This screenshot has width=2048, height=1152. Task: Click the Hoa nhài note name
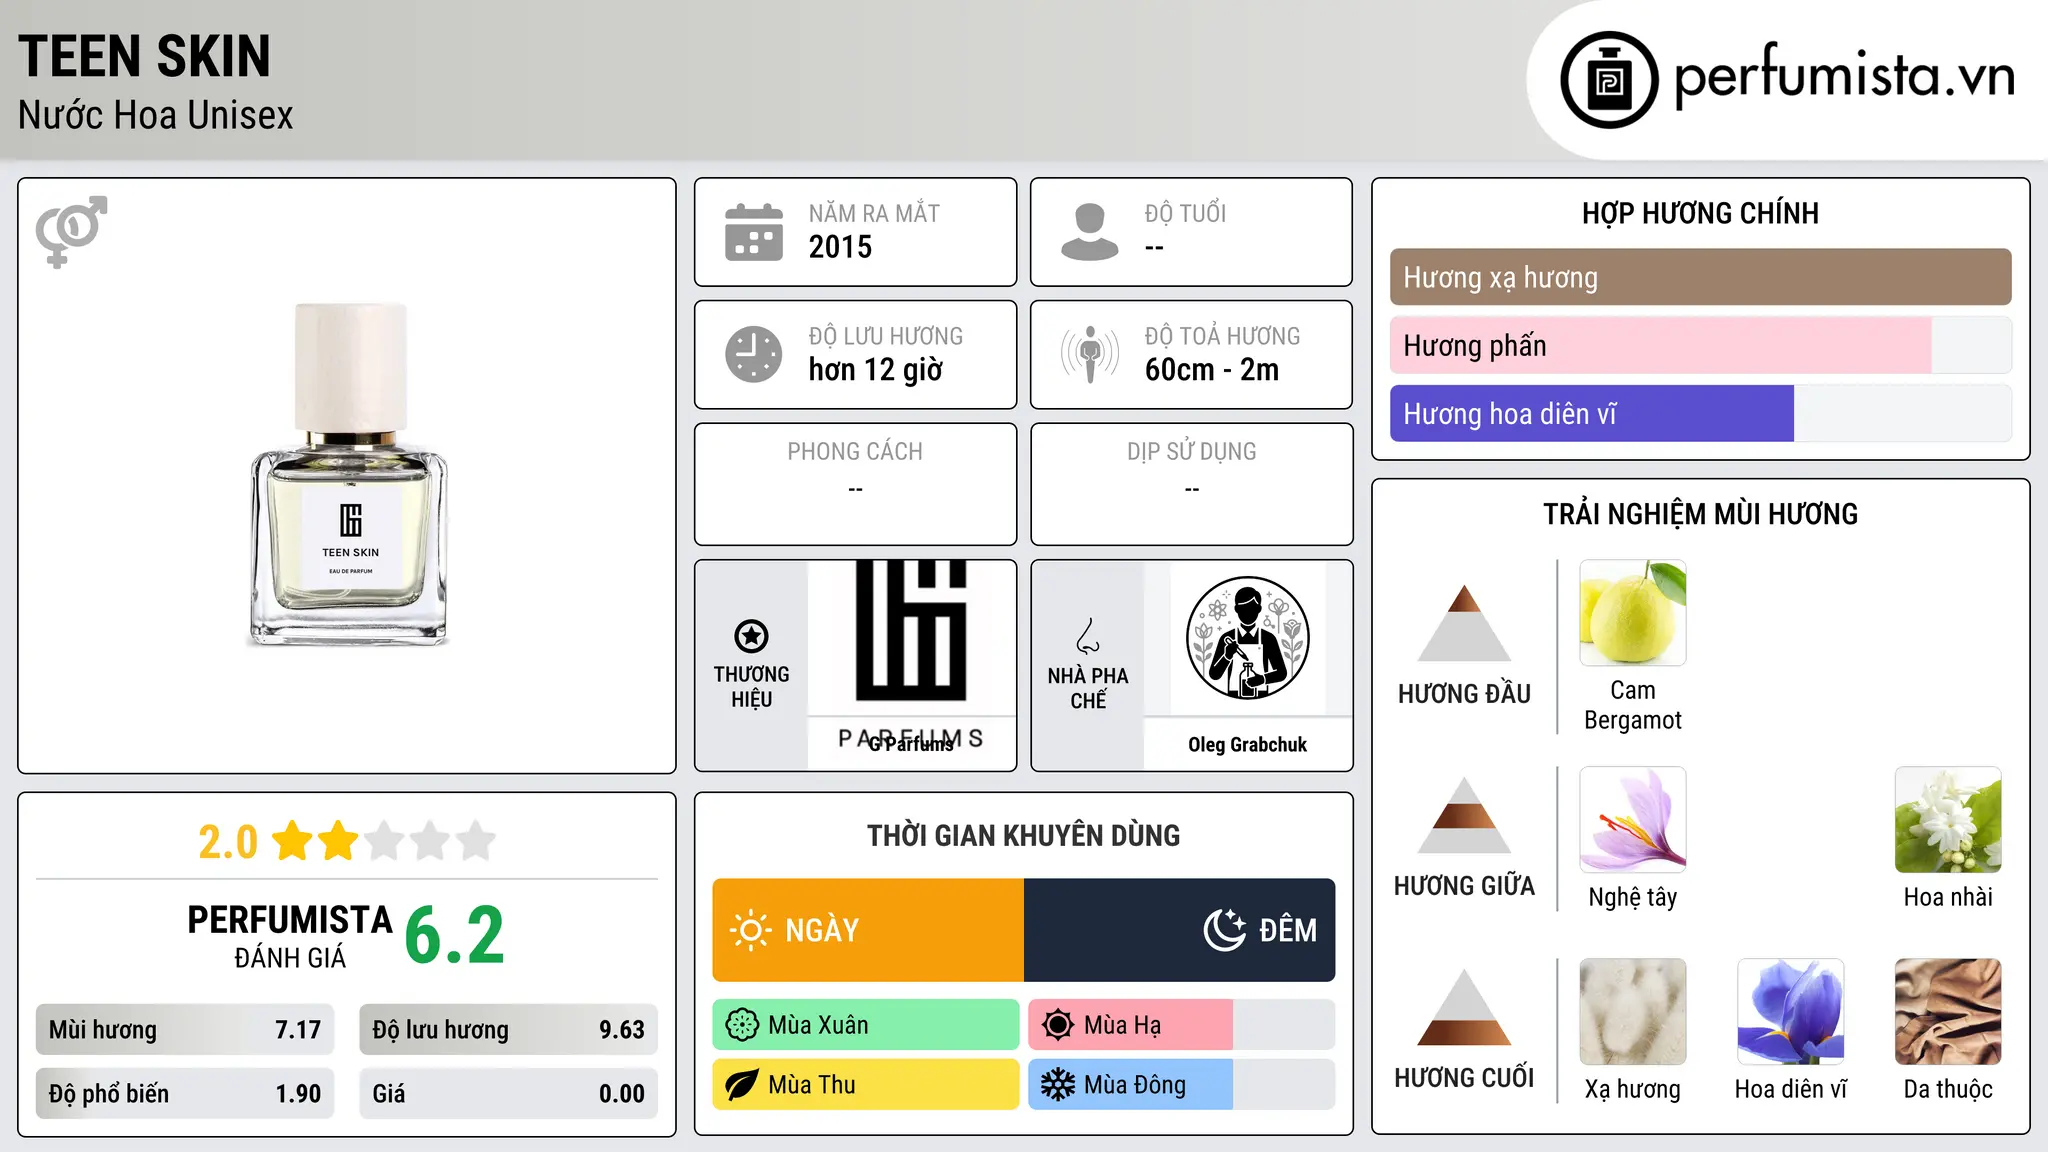1948,897
